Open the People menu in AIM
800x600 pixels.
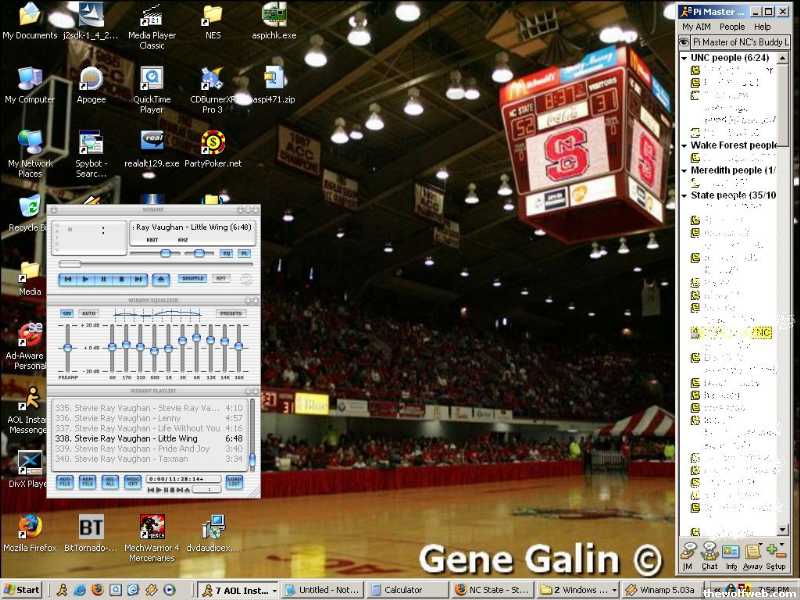click(732, 27)
